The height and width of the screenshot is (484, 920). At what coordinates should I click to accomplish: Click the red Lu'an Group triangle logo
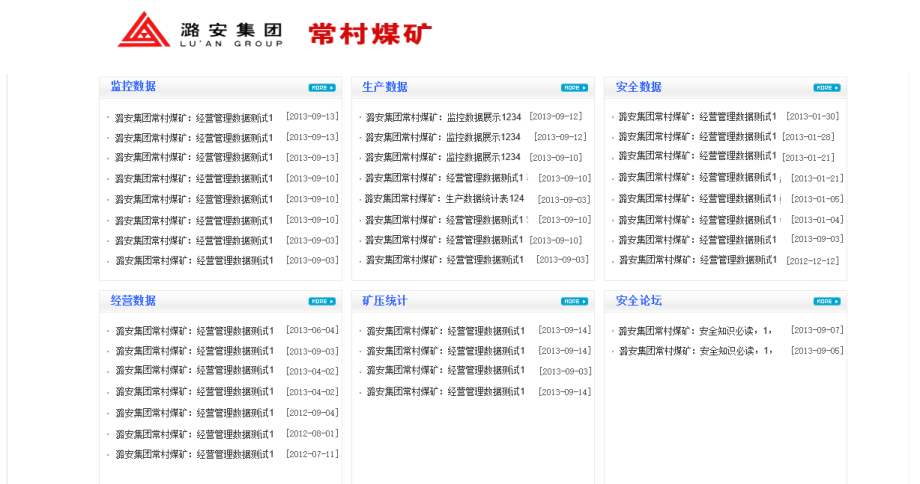click(144, 30)
